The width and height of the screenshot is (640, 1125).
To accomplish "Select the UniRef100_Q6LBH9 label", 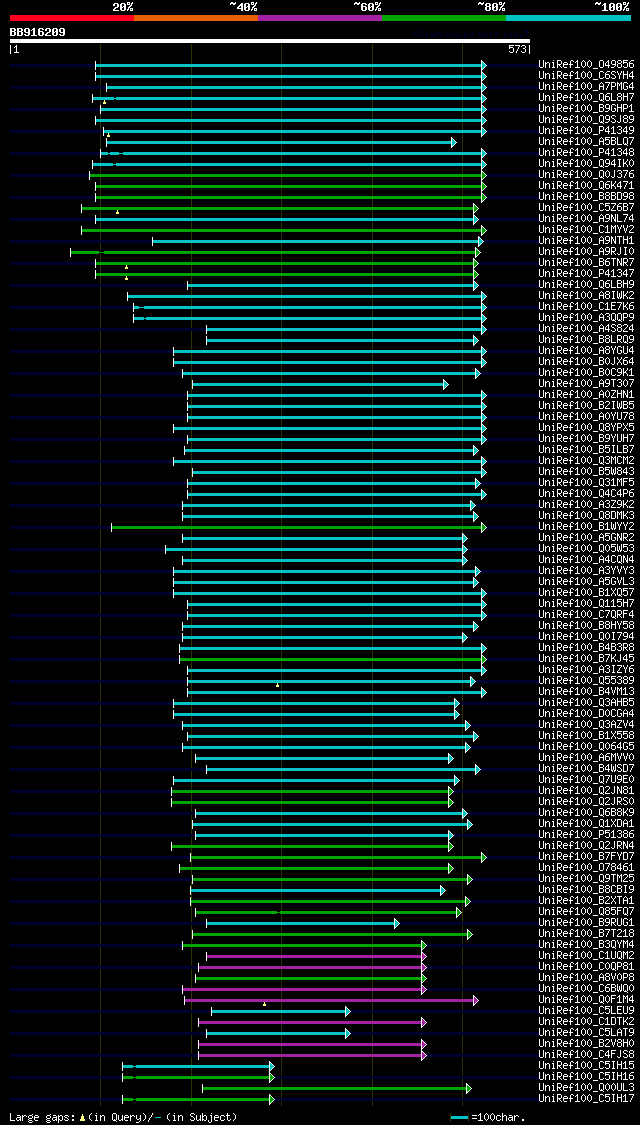I will click(586, 285).
